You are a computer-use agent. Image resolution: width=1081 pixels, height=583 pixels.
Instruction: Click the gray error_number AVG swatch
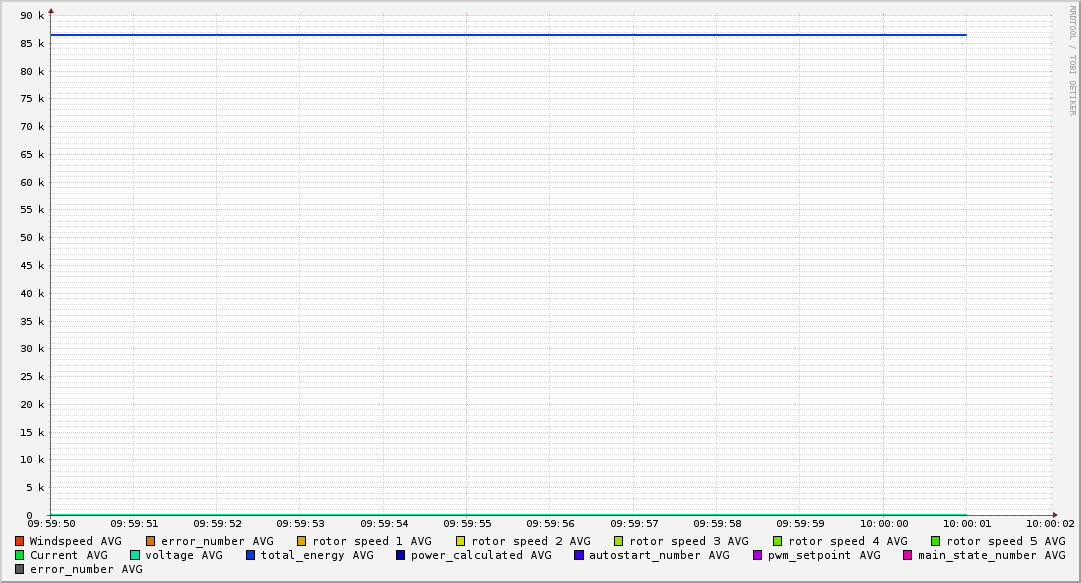tap(20, 569)
